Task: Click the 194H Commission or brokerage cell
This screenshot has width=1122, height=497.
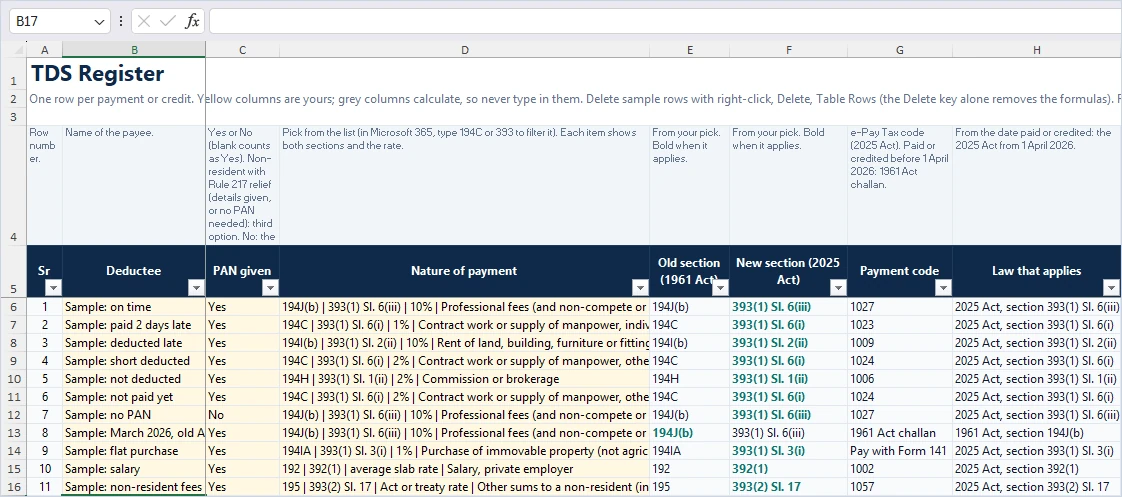Action: [464, 378]
